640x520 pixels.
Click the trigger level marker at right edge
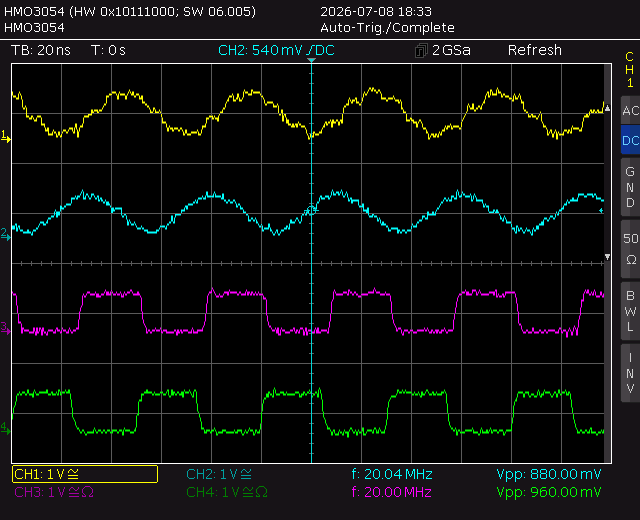[x=601, y=211]
